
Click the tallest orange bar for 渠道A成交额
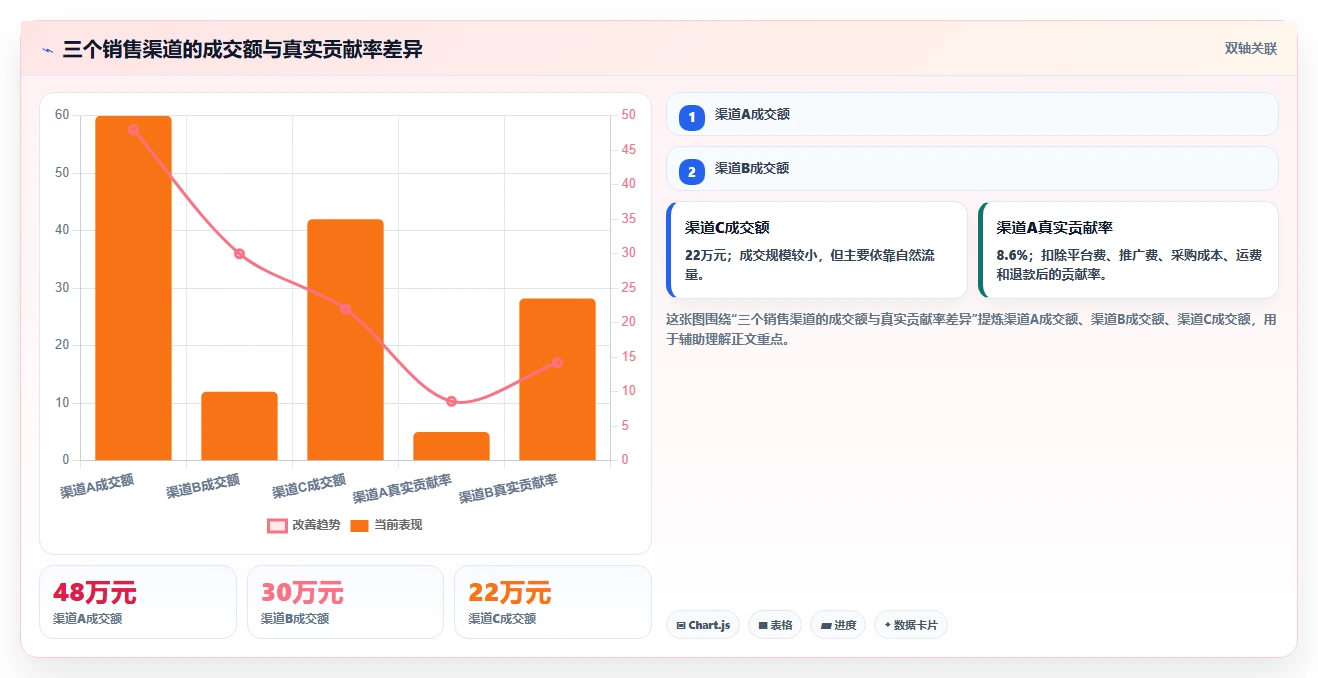[134, 288]
